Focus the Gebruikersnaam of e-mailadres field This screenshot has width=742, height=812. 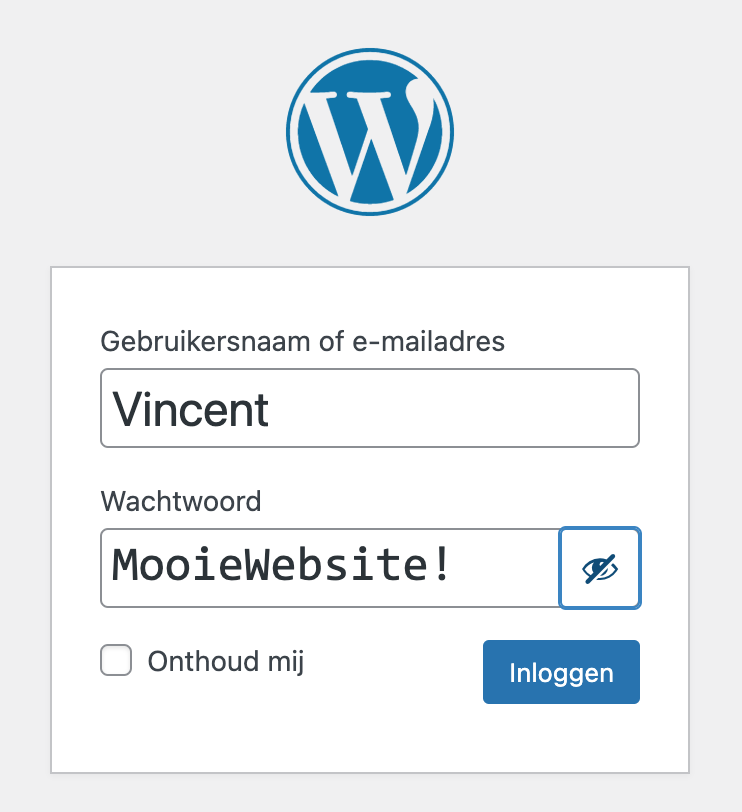(x=370, y=408)
